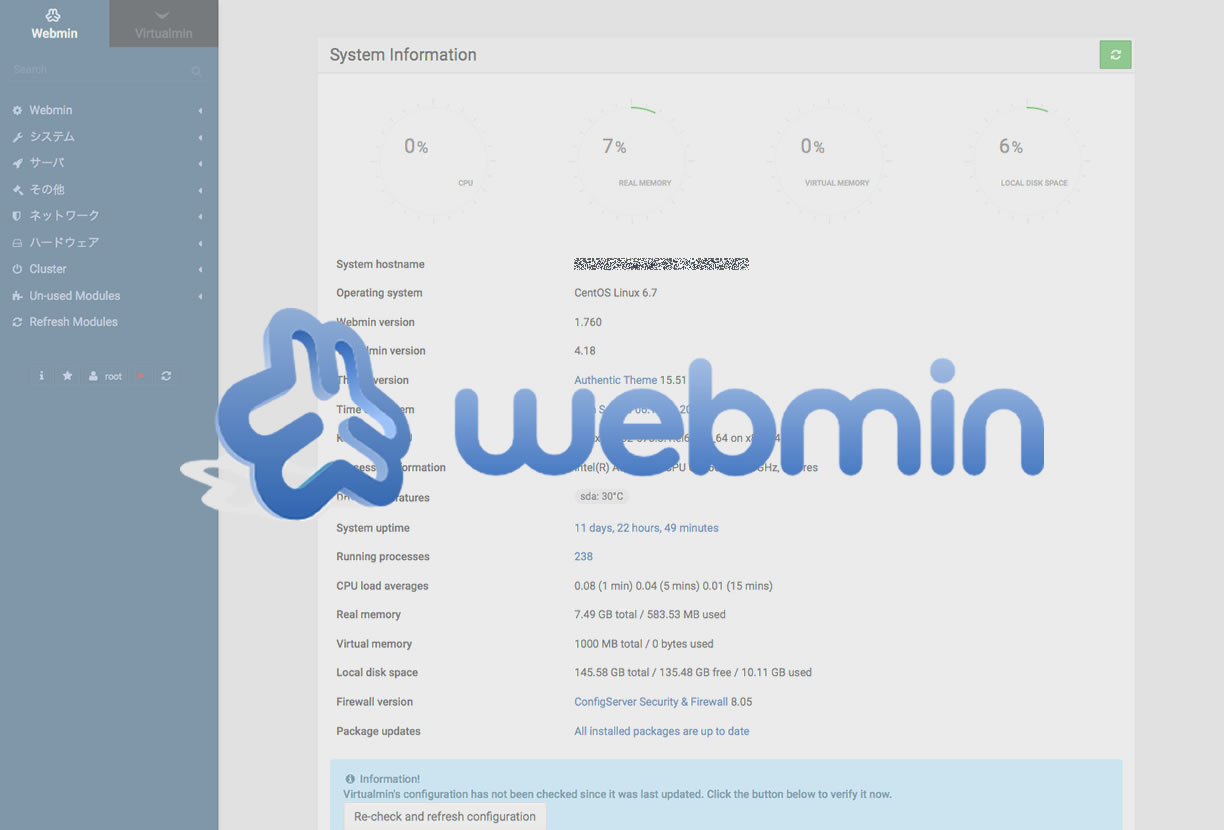
Task: Click the Webmin version value 1.760
Action: coord(588,322)
